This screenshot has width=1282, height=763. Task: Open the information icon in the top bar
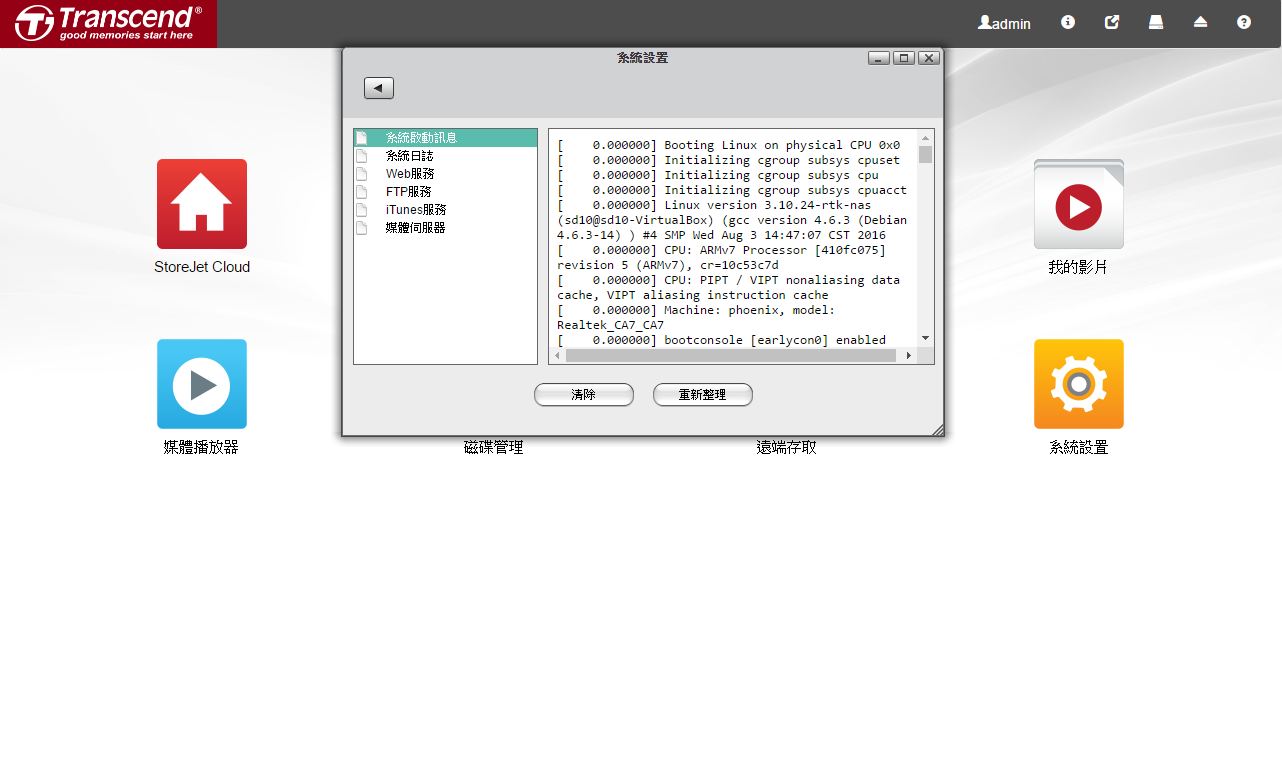click(x=1068, y=22)
